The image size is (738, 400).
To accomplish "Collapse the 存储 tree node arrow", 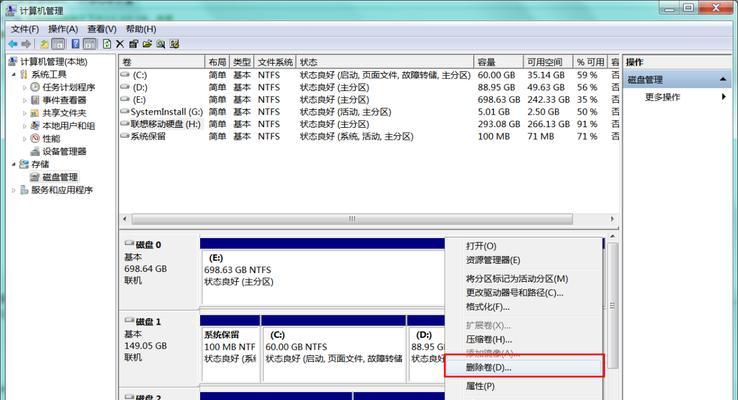I will pyautogui.click(x=13, y=164).
